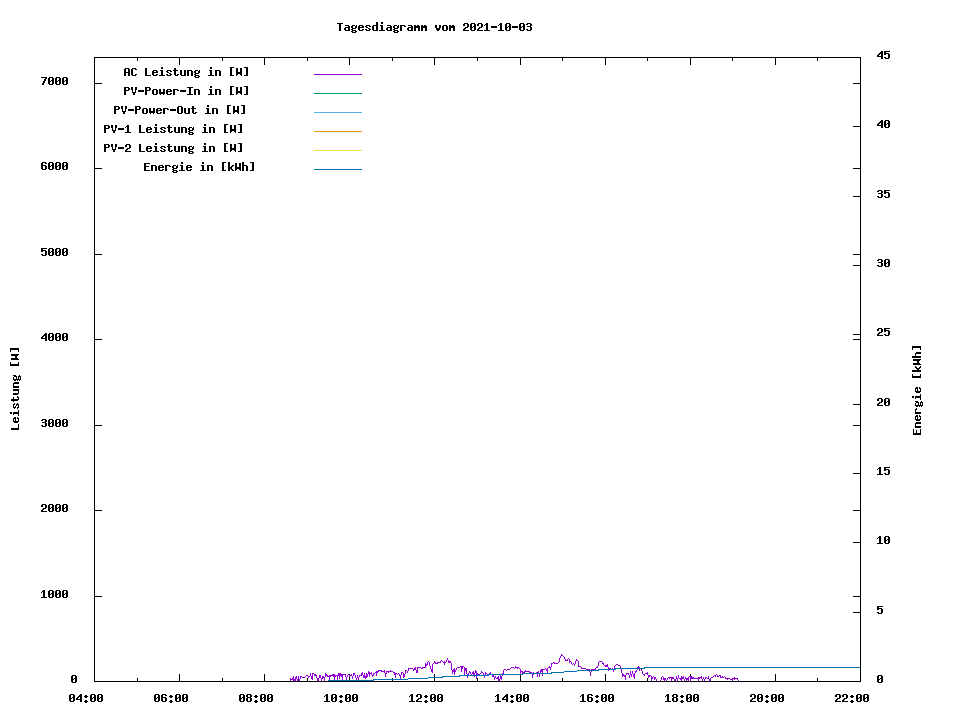
Task: Click the yellow PV-2 Leistung legend line
Action: click(338, 150)
